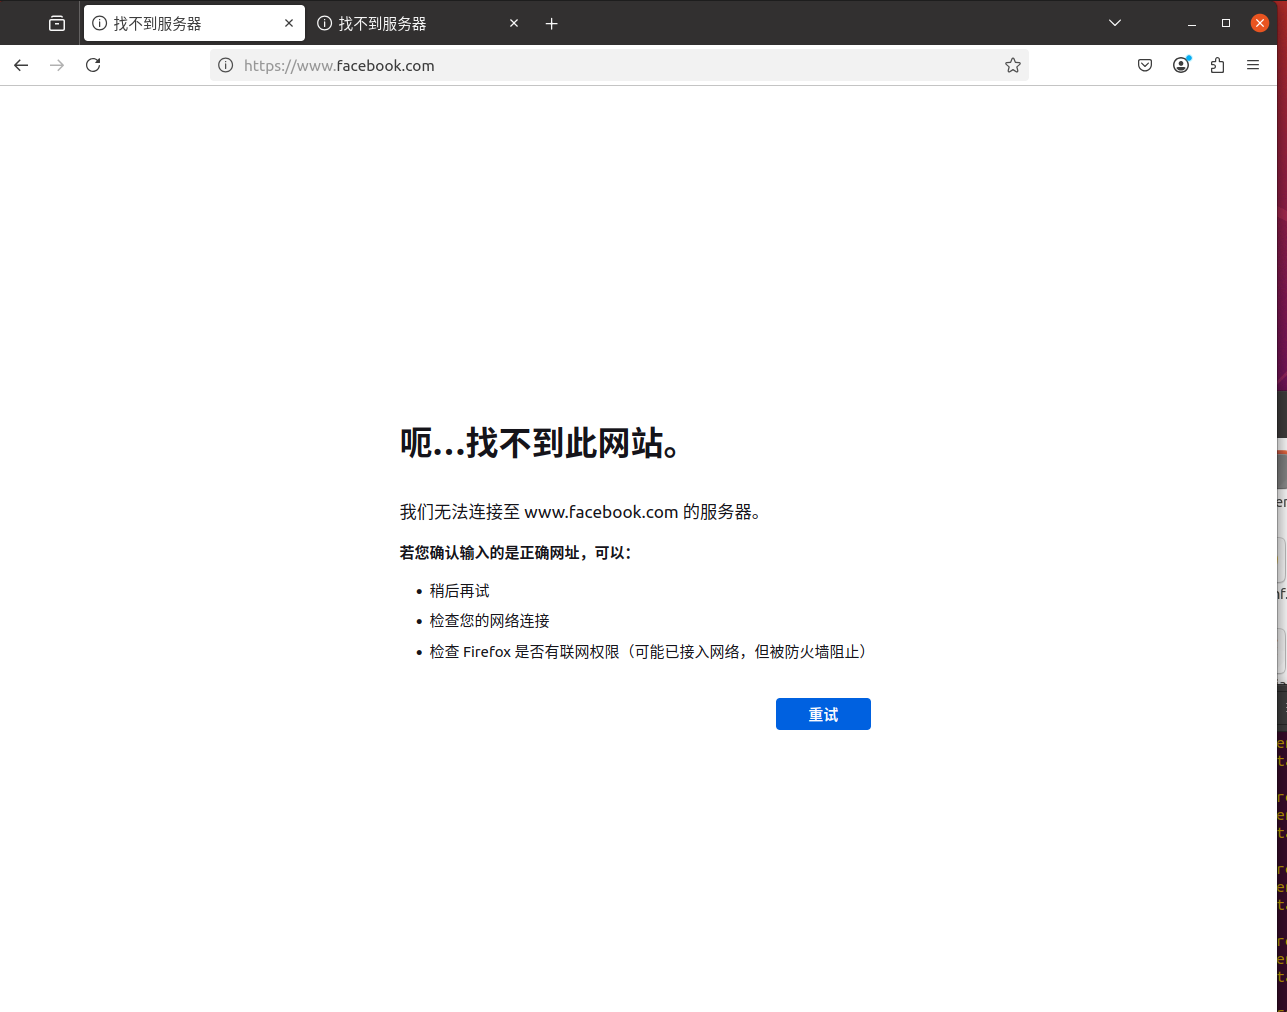Reload the current page

tap(92, 65)
